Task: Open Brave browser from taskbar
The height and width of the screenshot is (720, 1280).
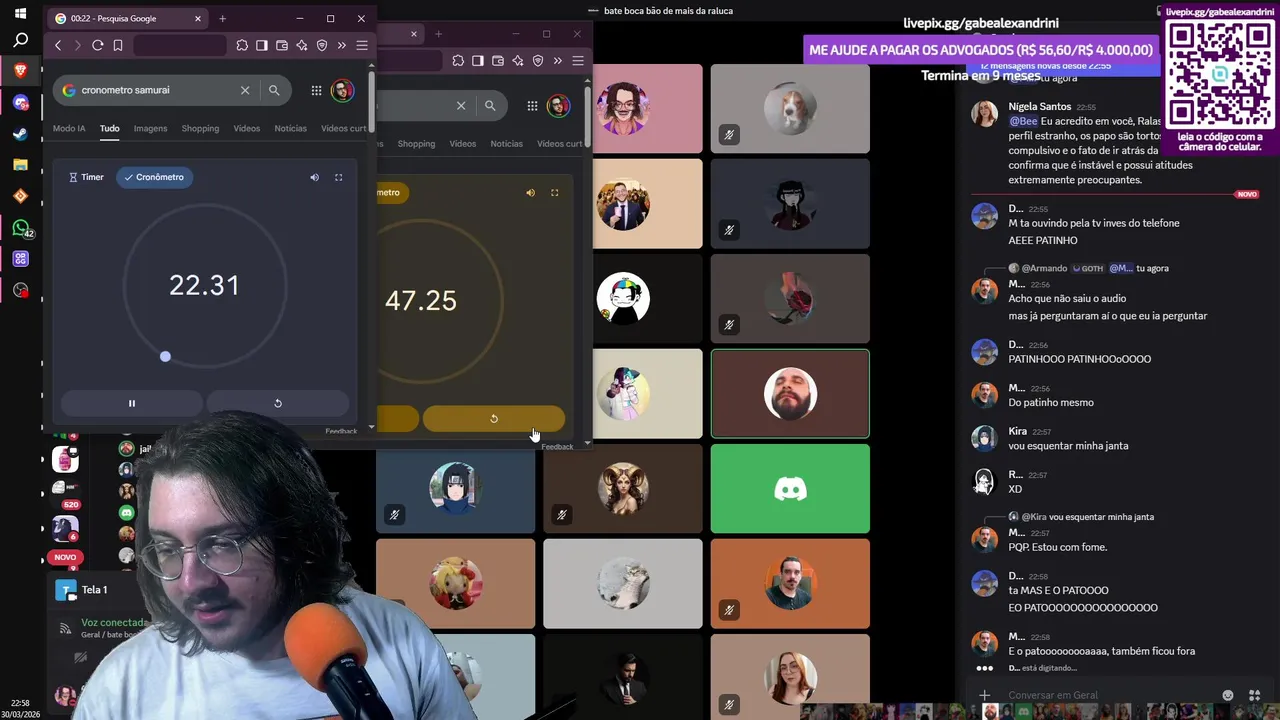Action: click(21, 71)
